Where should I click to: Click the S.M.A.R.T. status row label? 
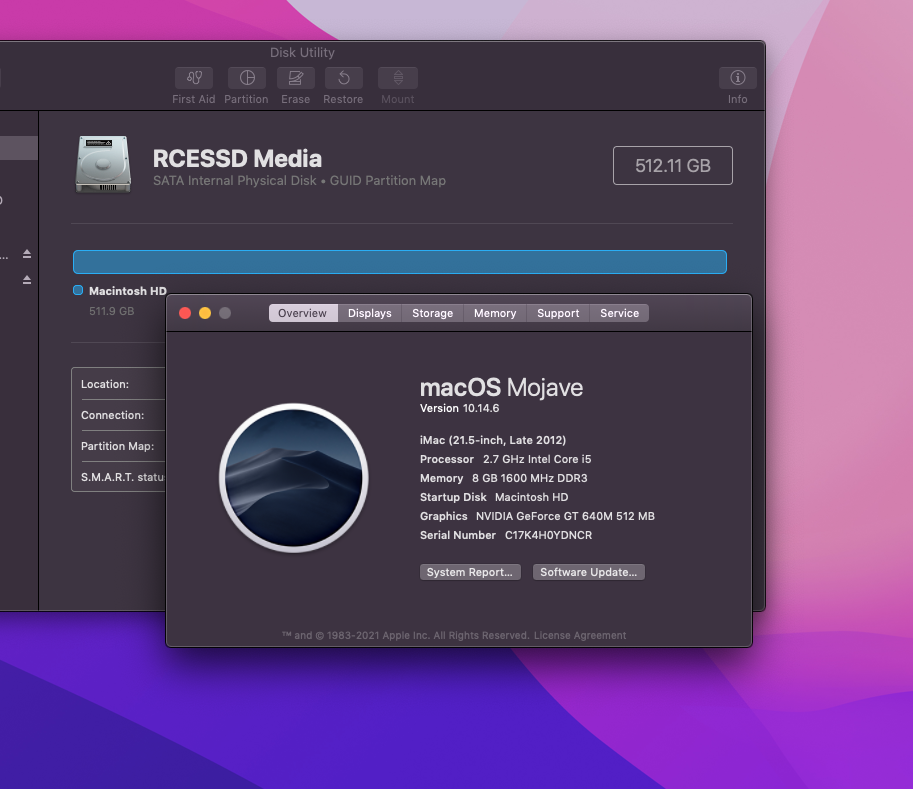point(123,477)
